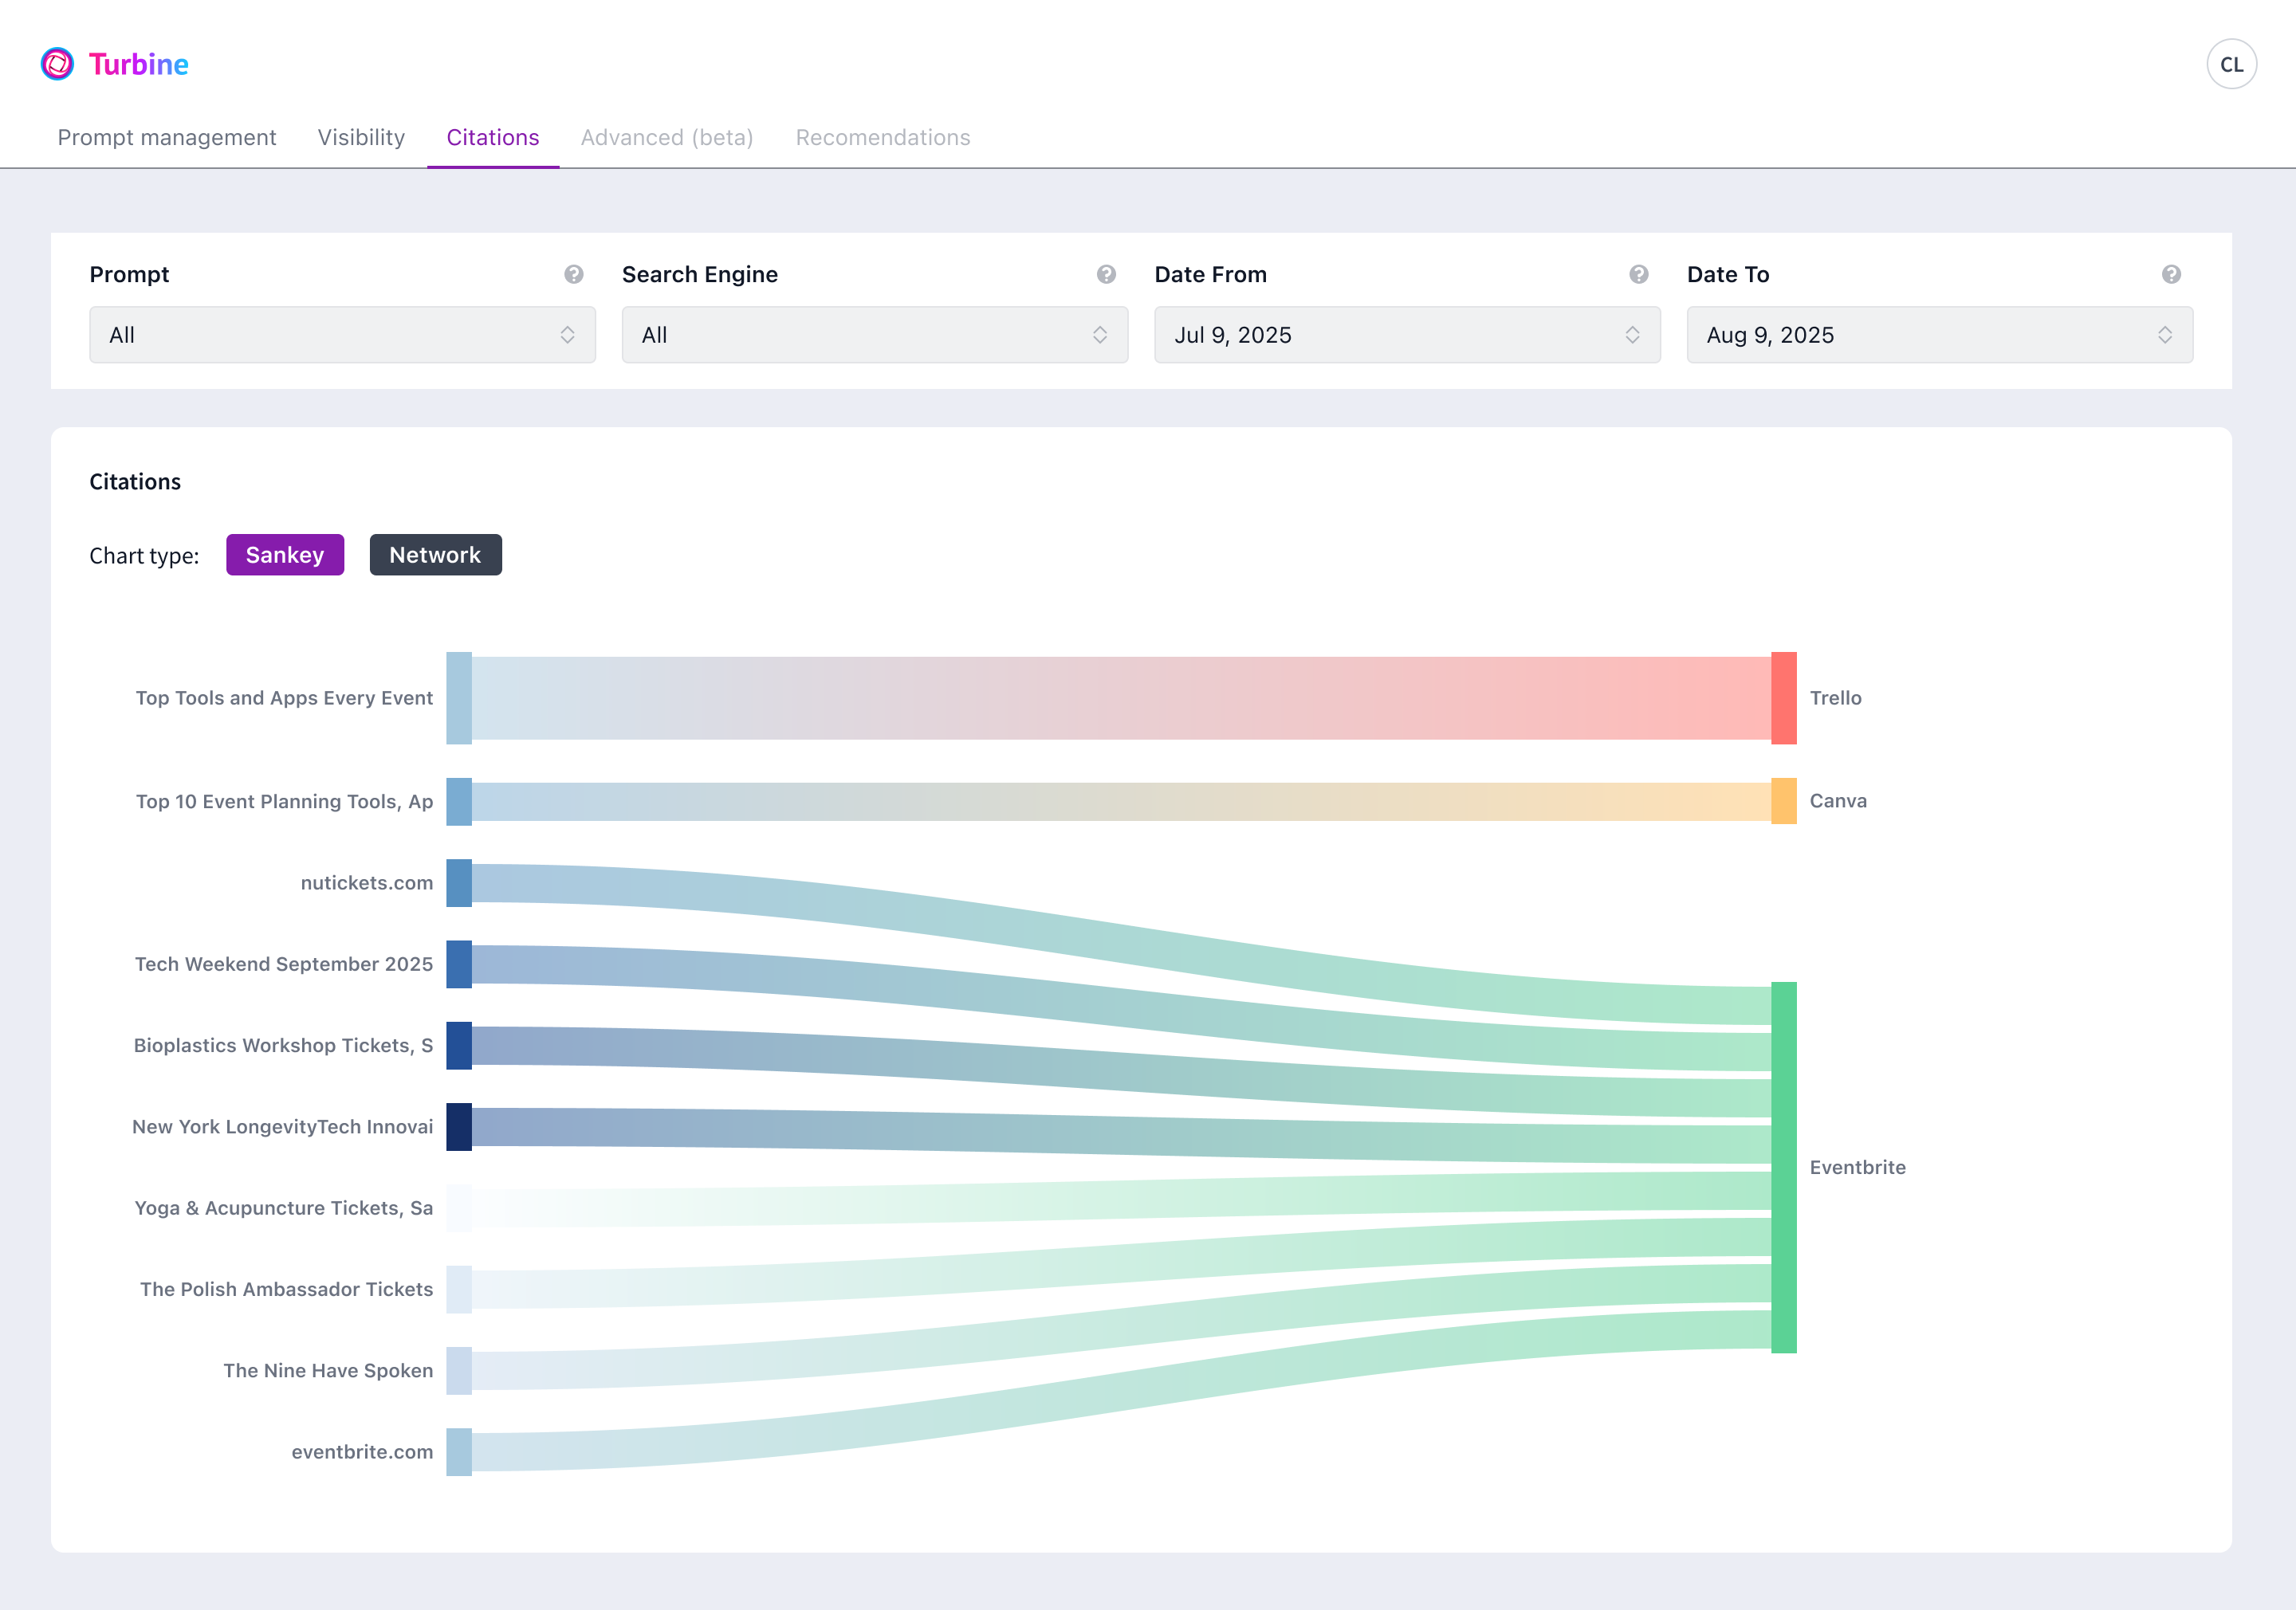Image resolution: width=2296 pixels, height=1610 pixels.
Task: Click the Date To help icon
Action: pyautogui.click(x=2171, y=274)
